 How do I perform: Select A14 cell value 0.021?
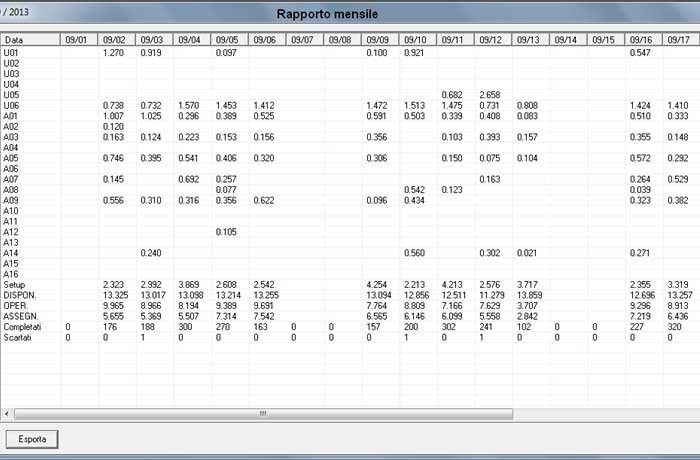click(x=527, y=253)
